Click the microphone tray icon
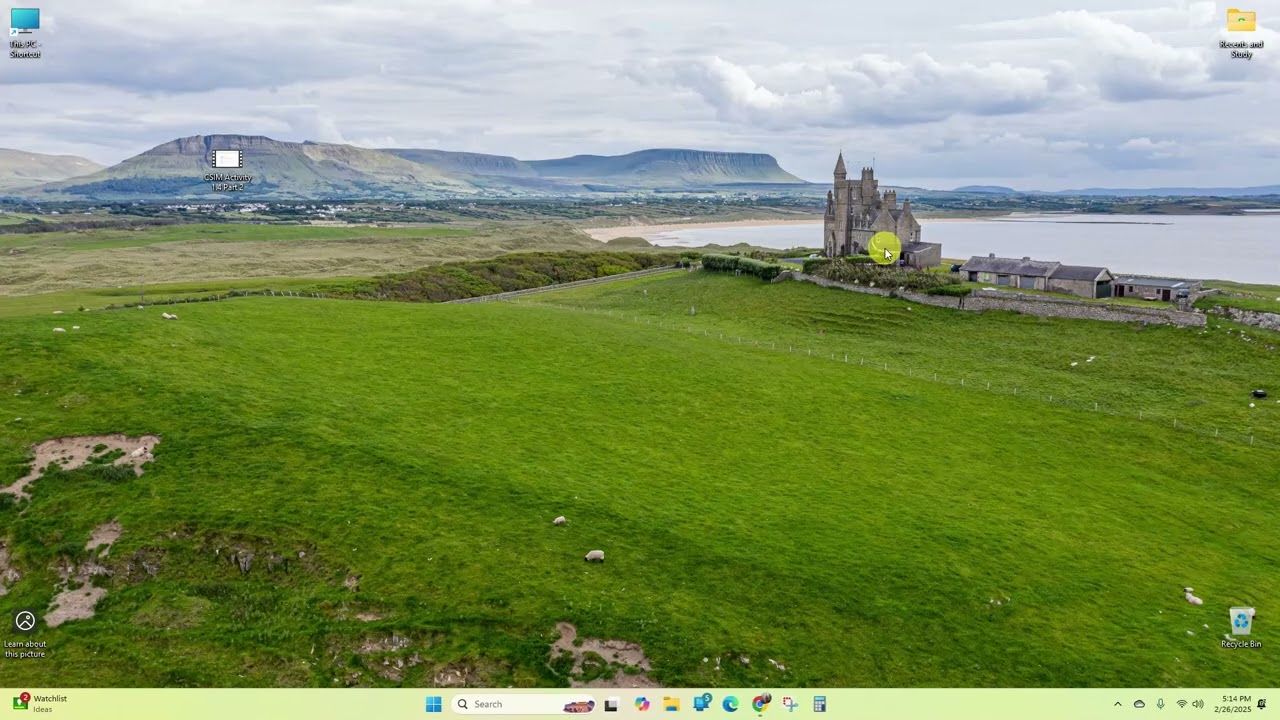This screenshot has height=720, width=1280. pos(1160,704)
